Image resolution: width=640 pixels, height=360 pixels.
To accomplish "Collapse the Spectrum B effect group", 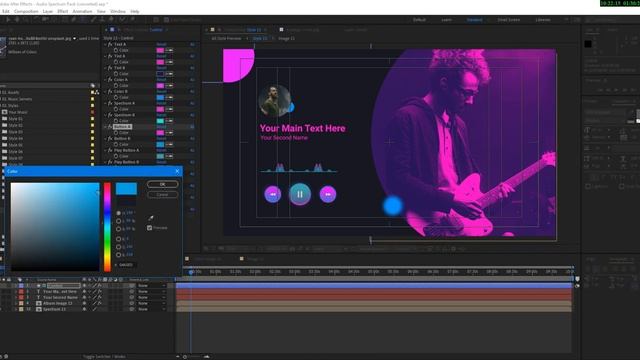I will [x=105, y=115].
